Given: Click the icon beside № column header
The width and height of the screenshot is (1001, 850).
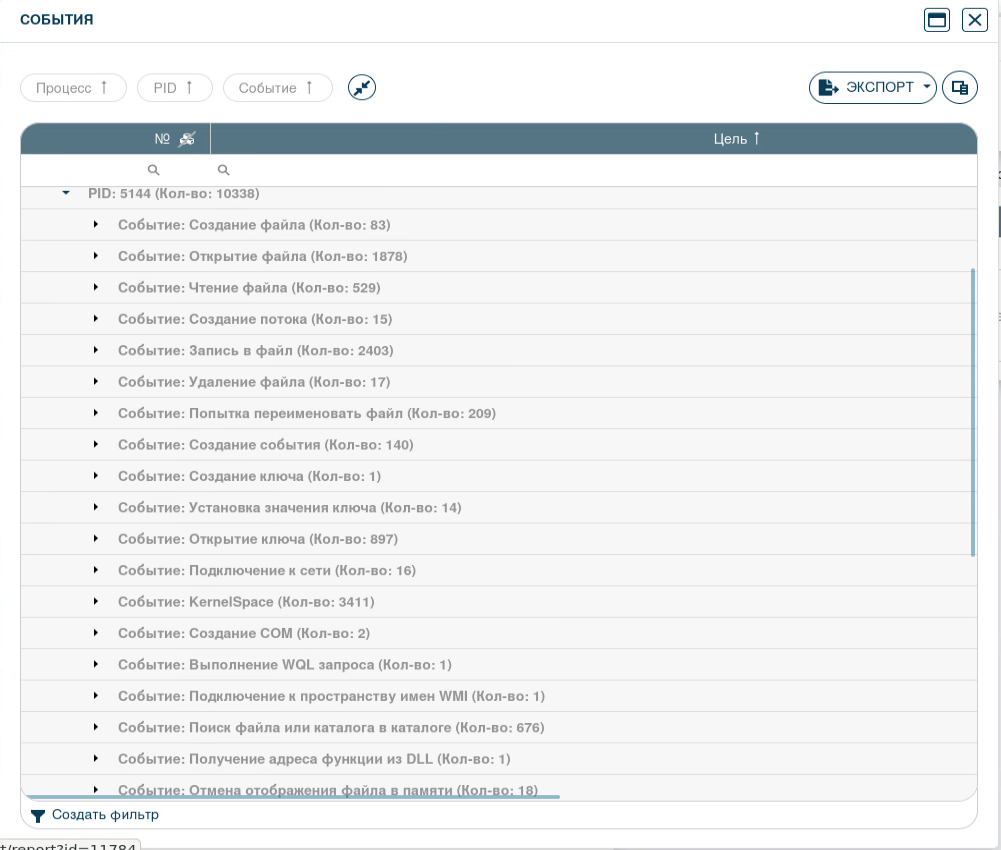Looking at the screenshot, I should [x=187, y=139].
